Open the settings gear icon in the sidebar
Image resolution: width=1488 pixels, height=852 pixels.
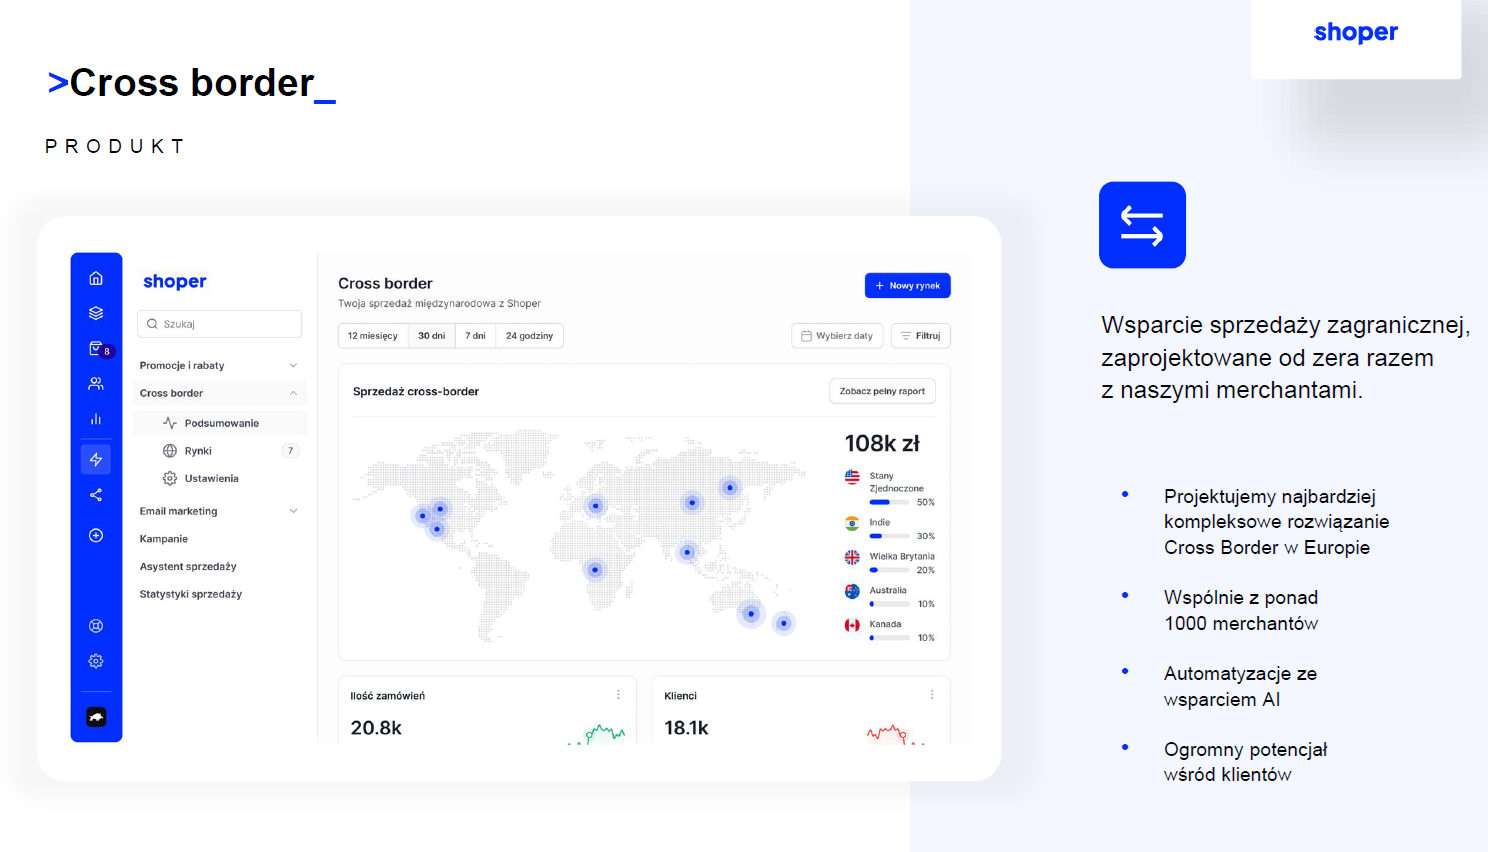click(96, 661)
